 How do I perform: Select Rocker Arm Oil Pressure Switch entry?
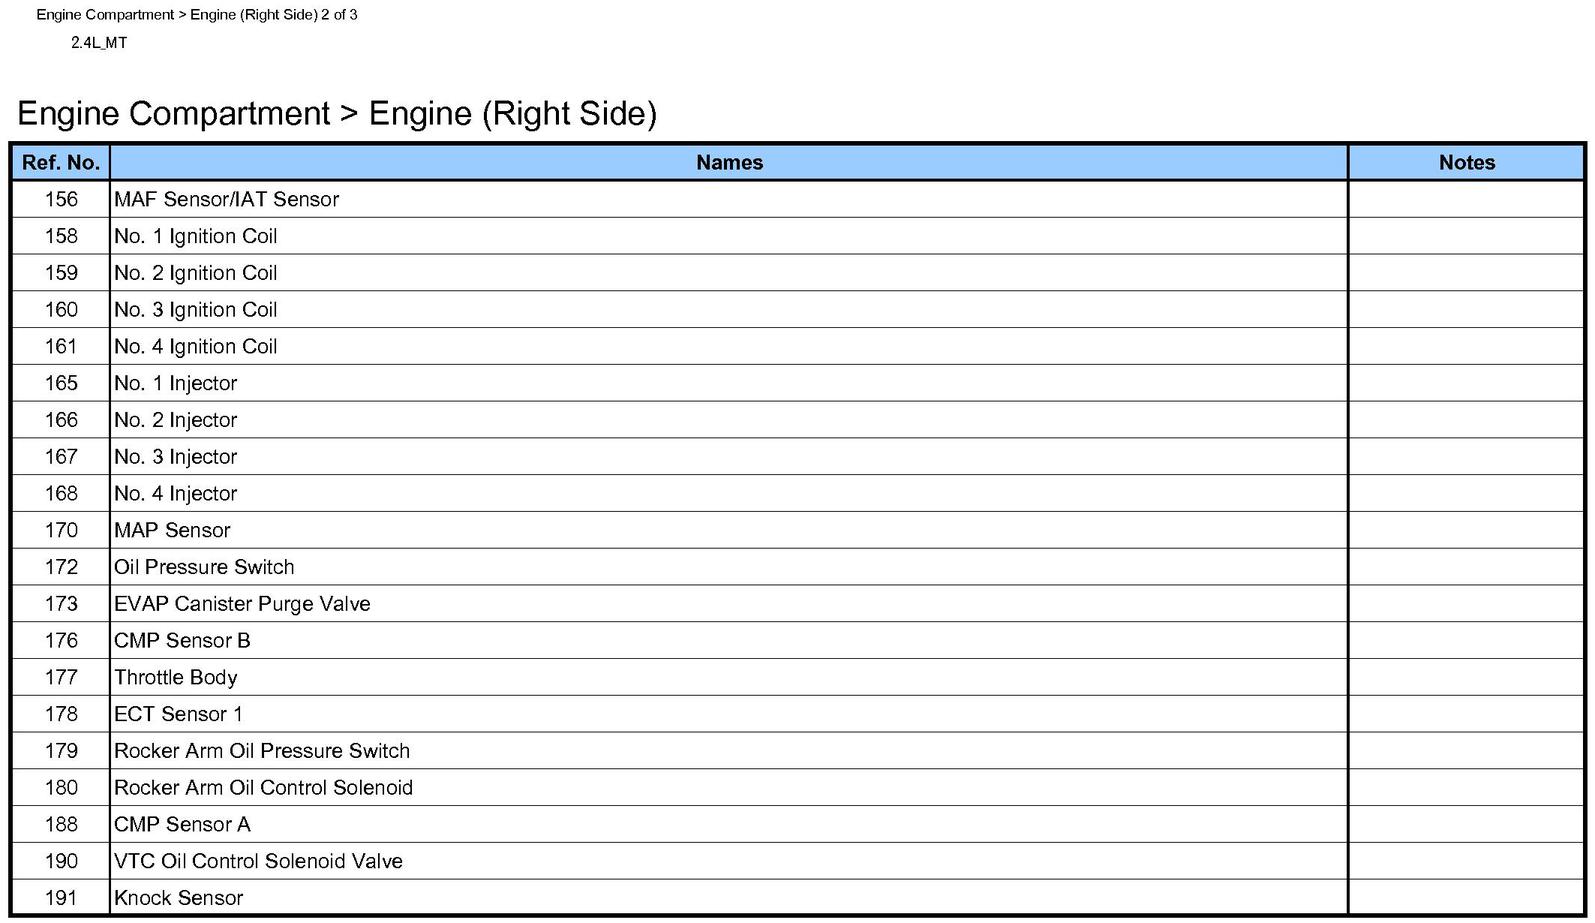tap(262, 751)
